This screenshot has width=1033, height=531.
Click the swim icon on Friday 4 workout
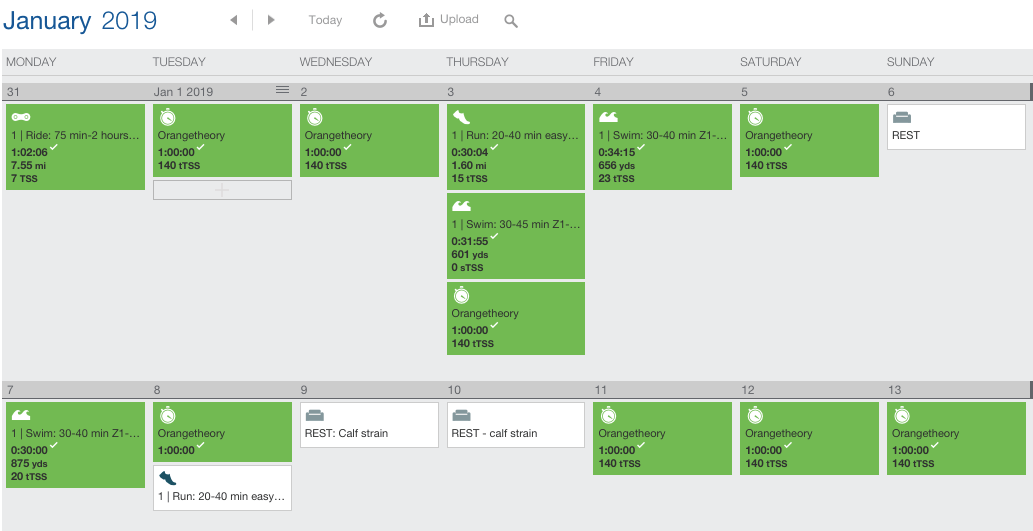tap(608, 117)
